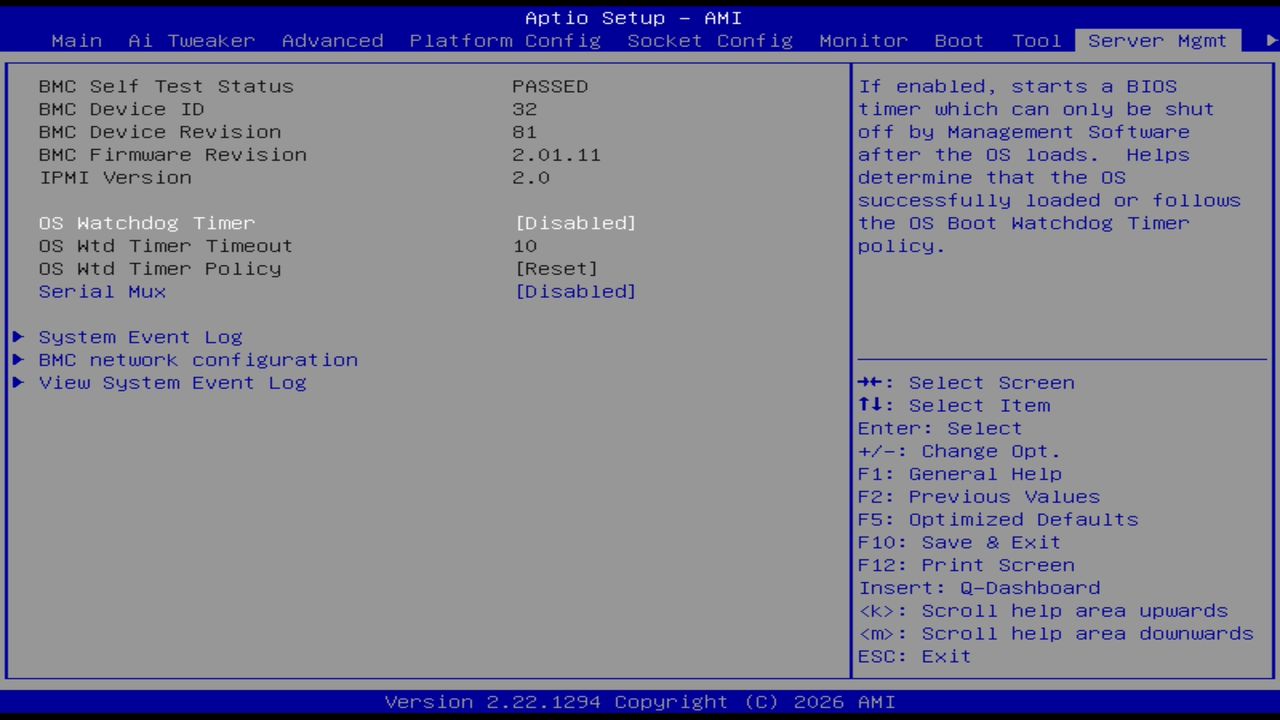This screenshot has height=720, width=1280.
Task: Switch to the Tool tab
Action: 1036,41
